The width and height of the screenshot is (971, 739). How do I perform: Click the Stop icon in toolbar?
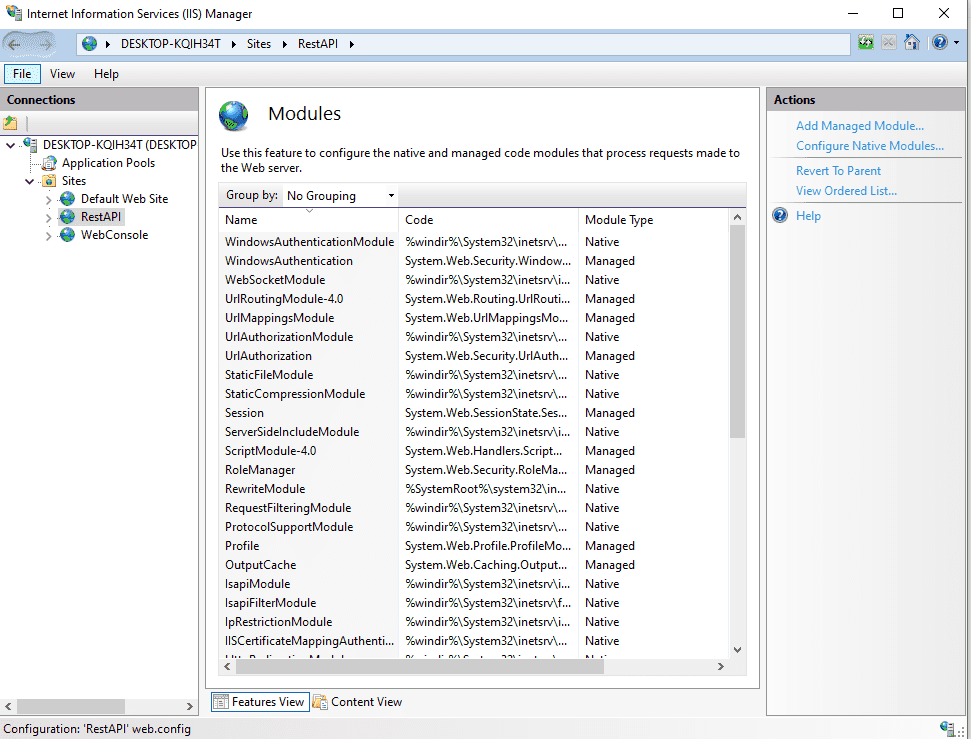889,42
